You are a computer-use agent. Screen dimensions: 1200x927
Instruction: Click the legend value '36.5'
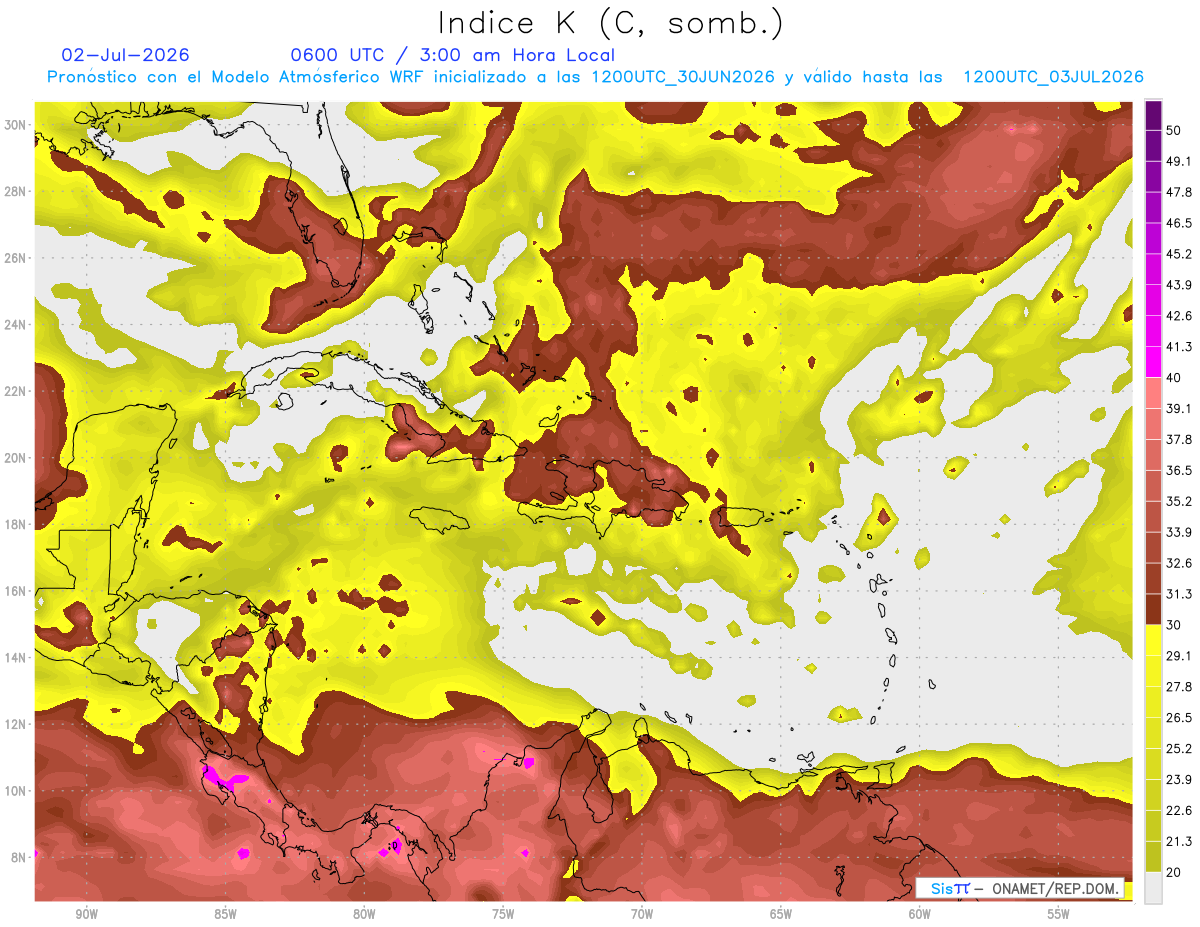[1178, 470]
